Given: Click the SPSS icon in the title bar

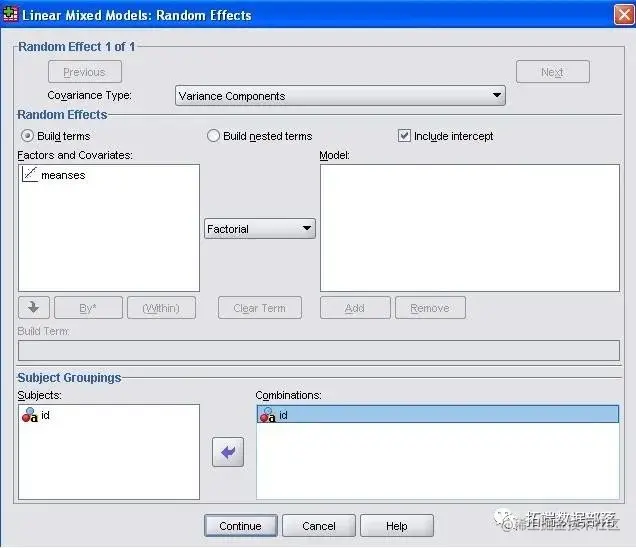Looking at the screenshot, I should [10, 14].
